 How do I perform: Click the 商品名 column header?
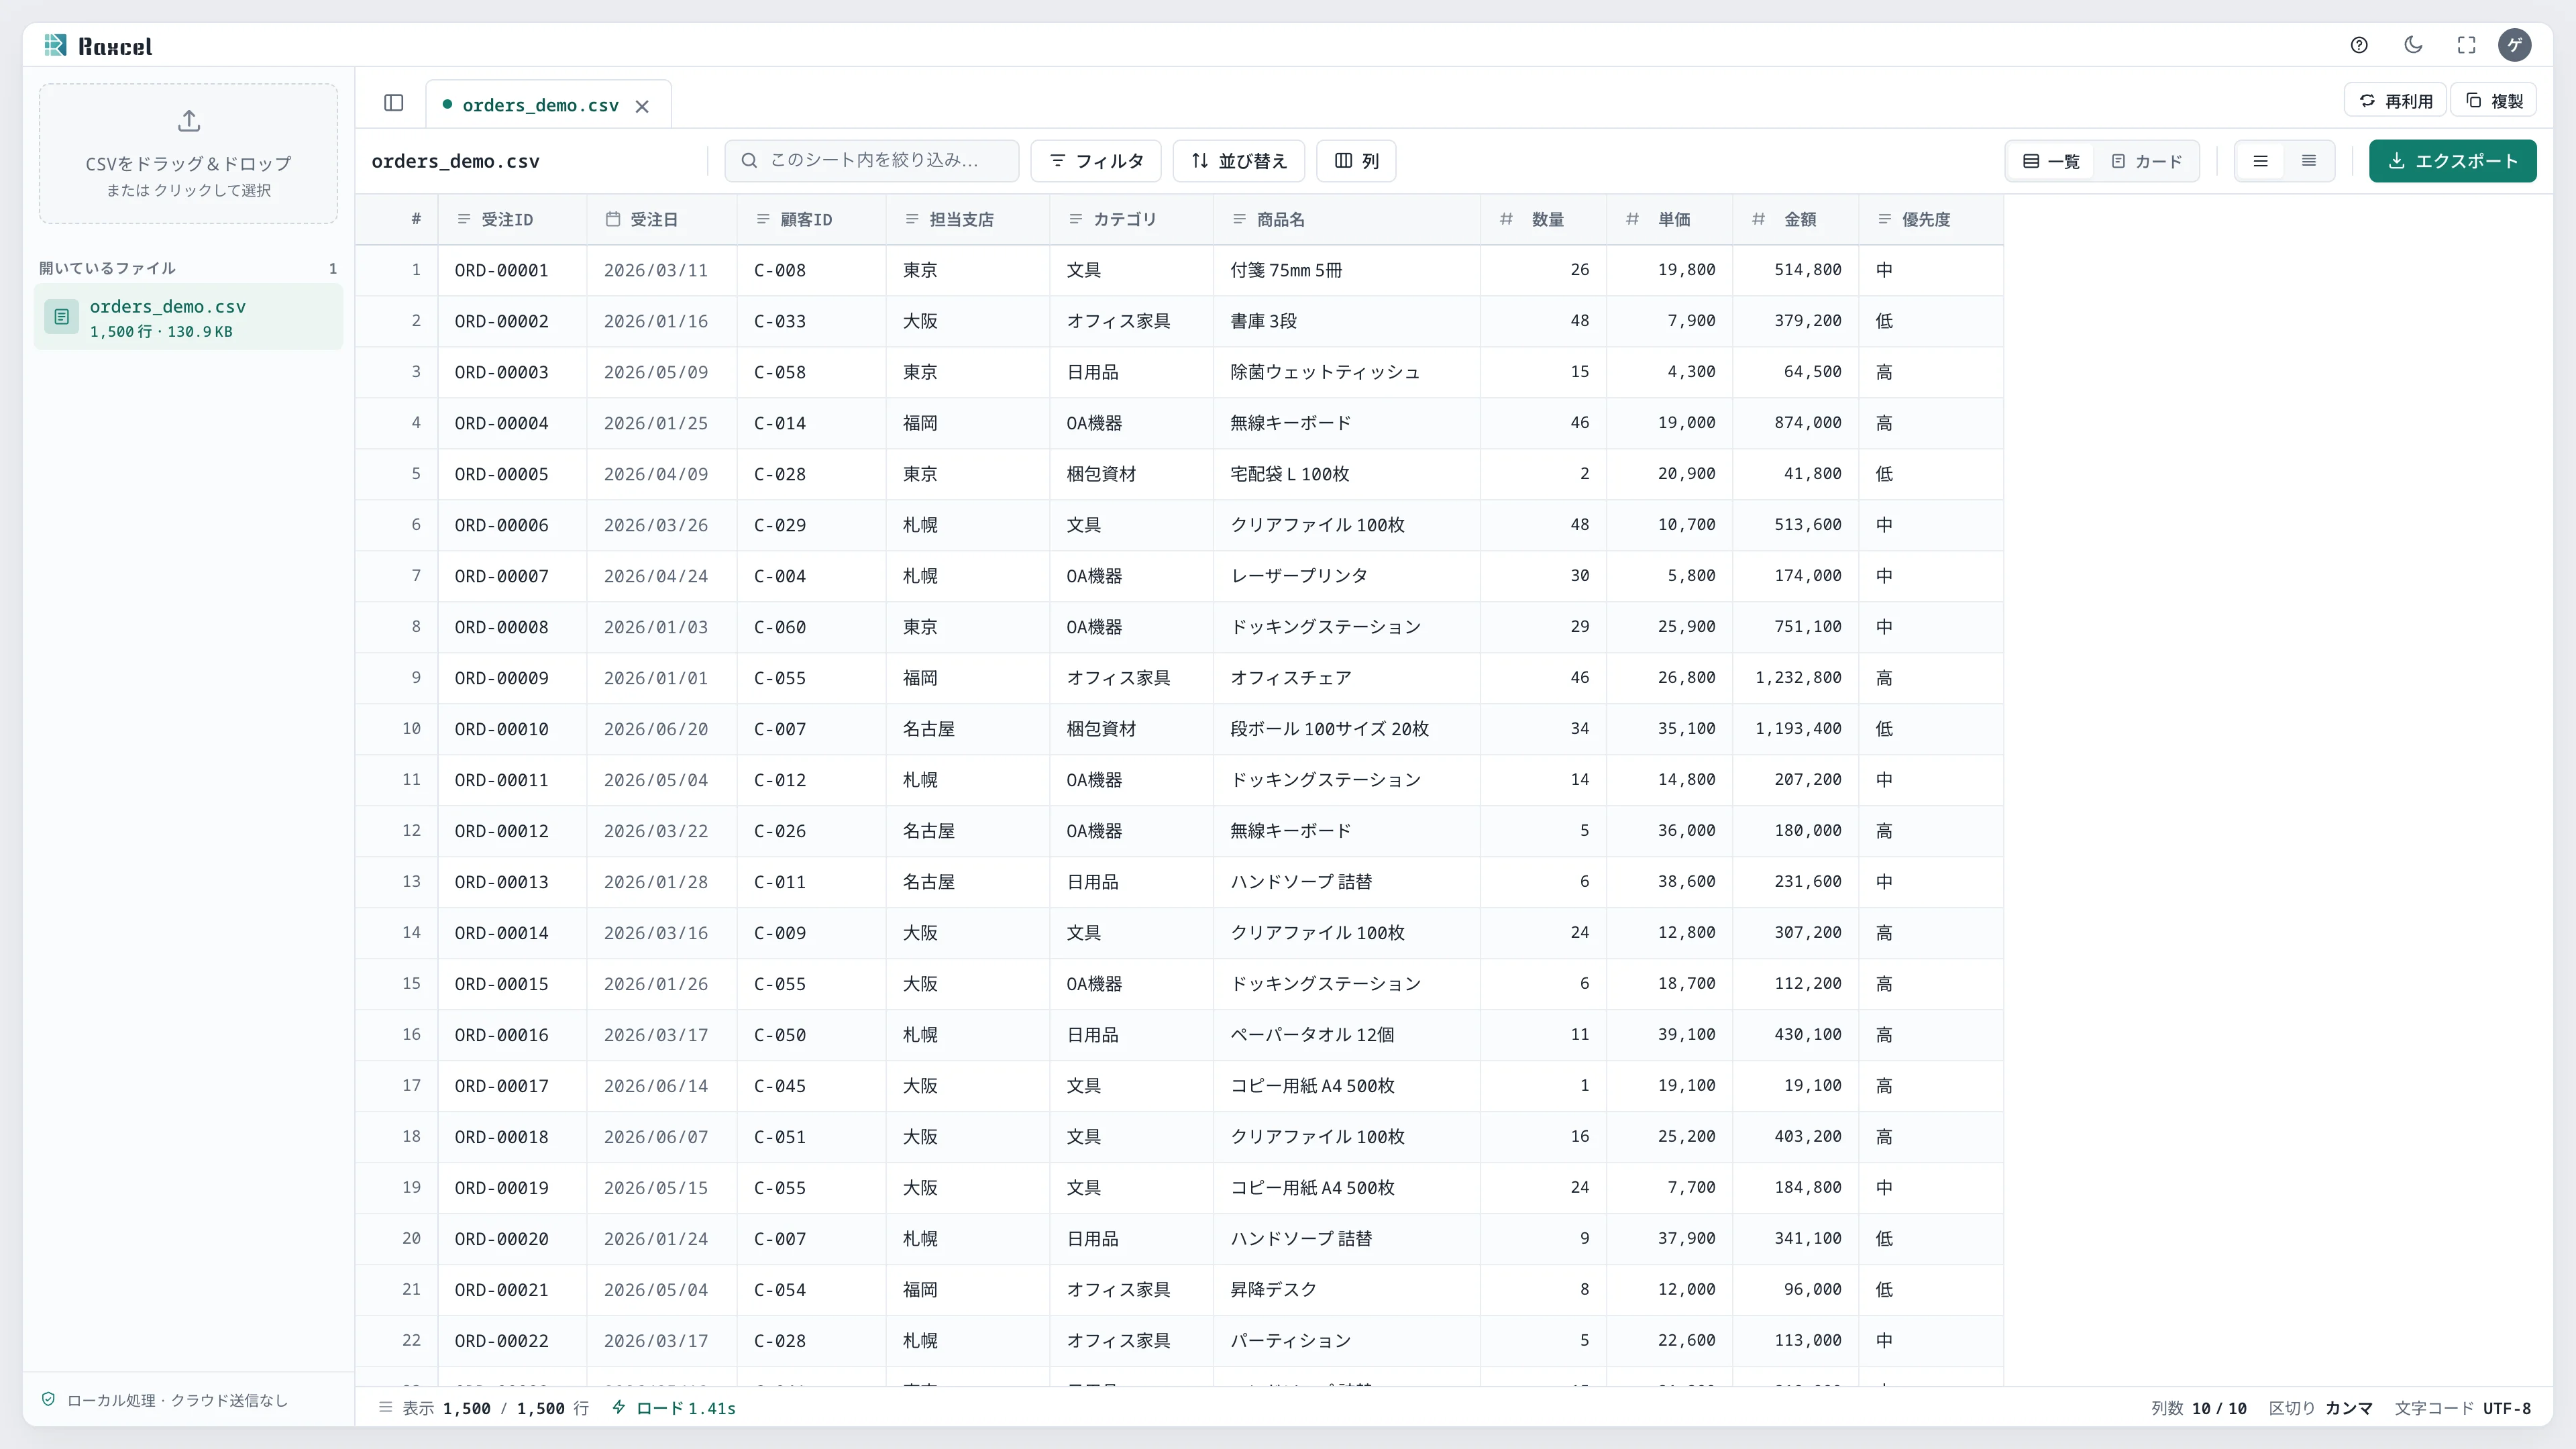(1347, 219)
